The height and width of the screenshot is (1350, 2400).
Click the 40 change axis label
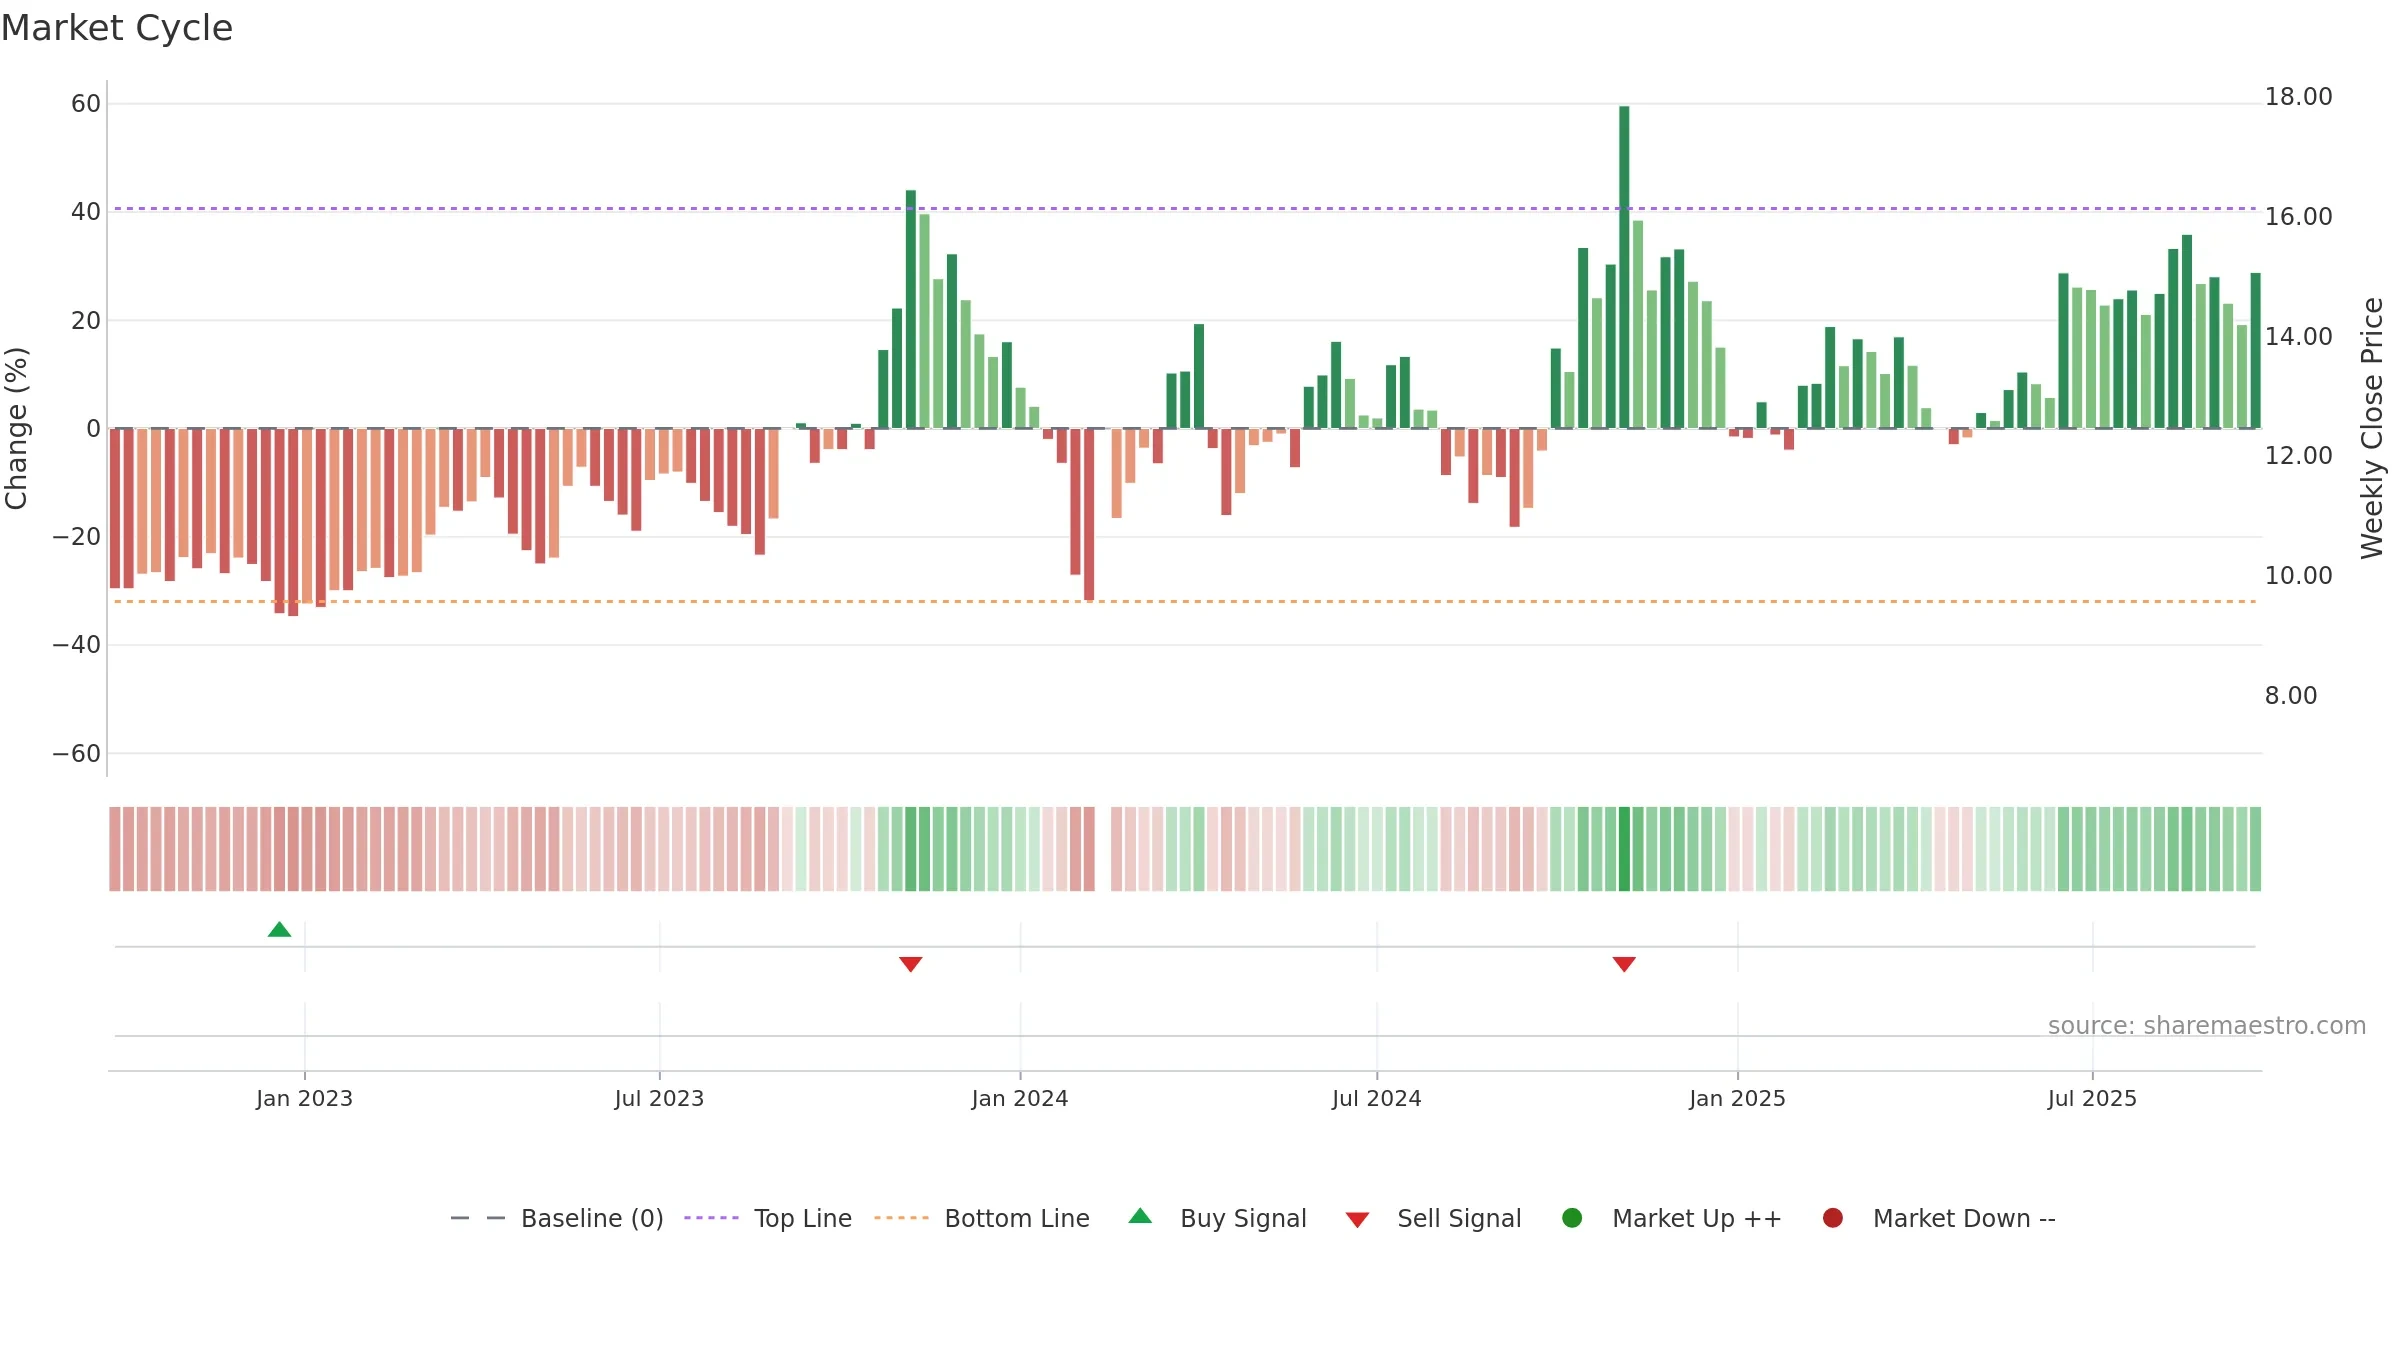[x=86, y=212]
